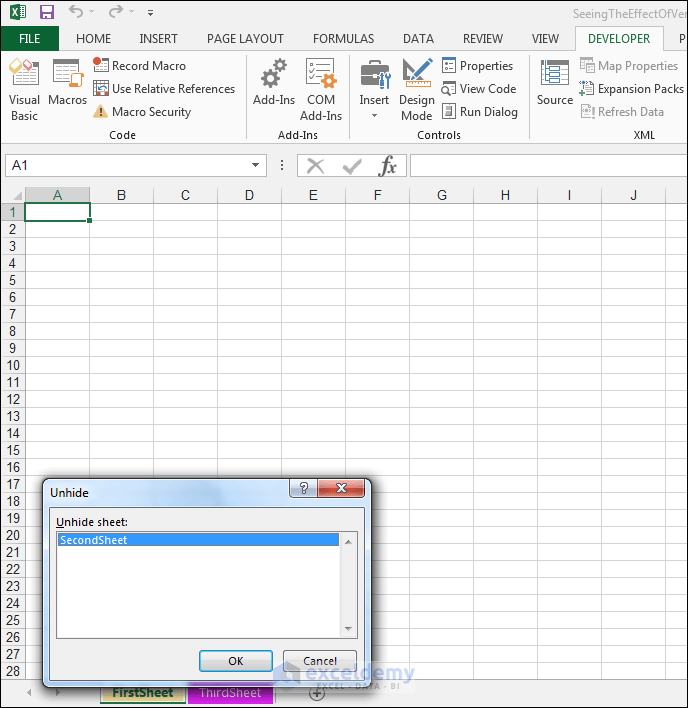
Task: Select row 10 header
Action: coord(13,365)
